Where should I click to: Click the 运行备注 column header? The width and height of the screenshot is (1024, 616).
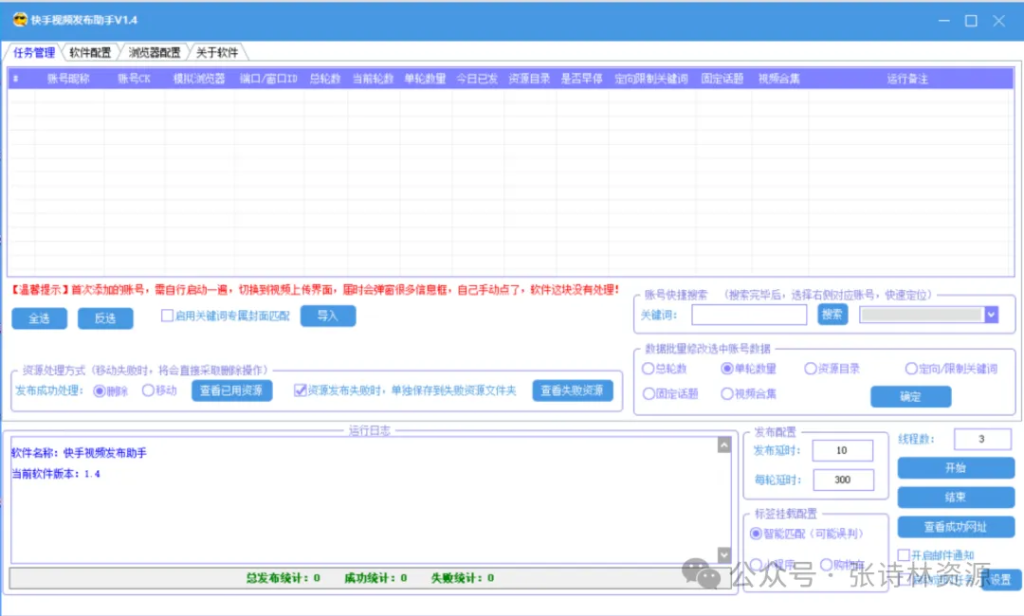coord(907,79)
